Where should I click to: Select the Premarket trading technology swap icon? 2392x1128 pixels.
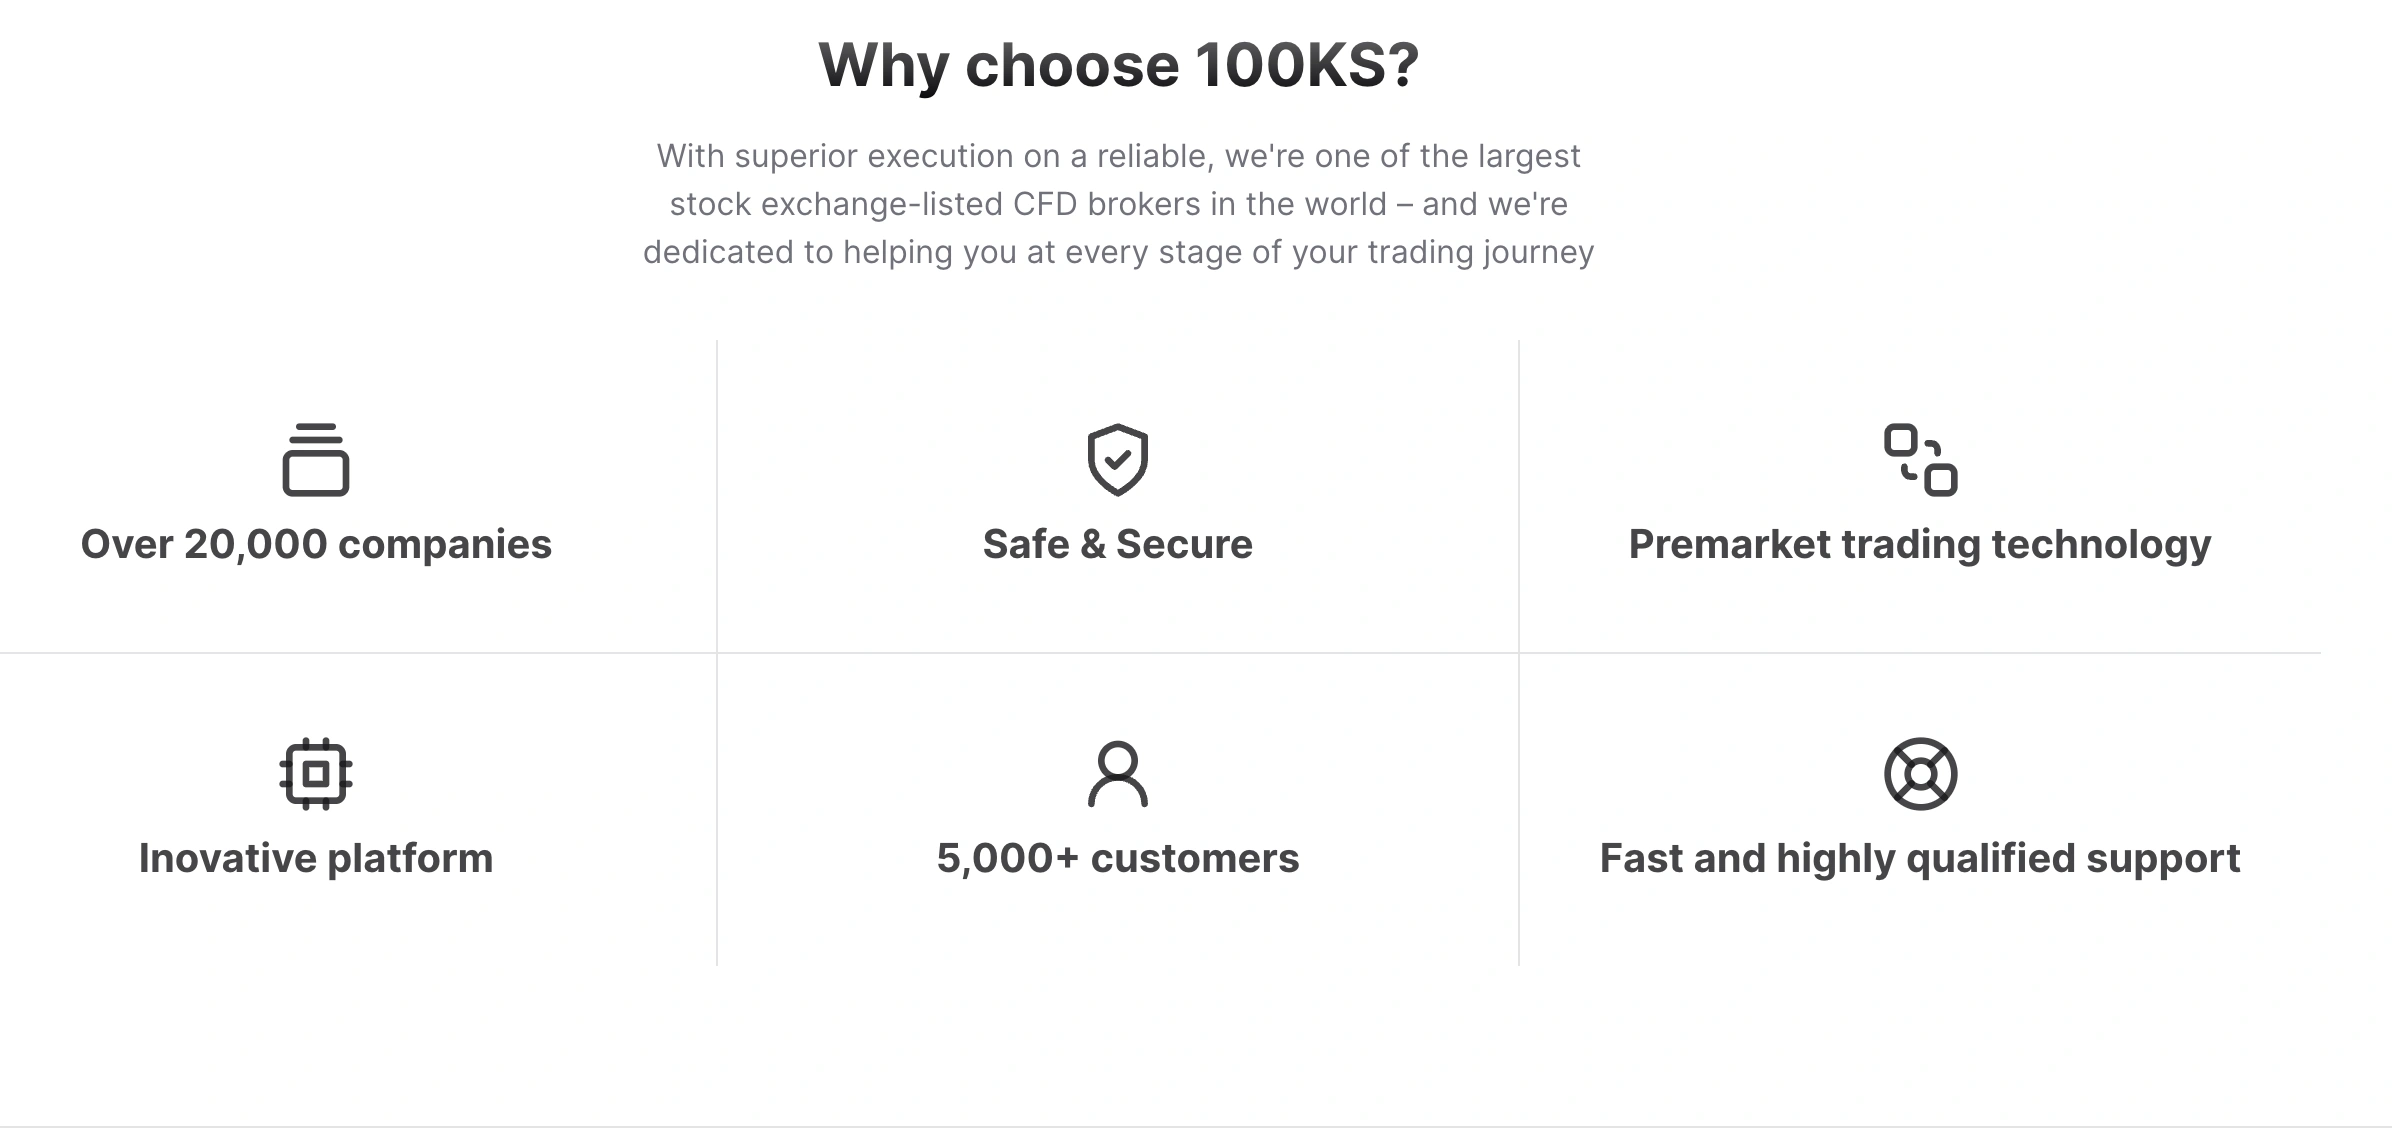1920,460
